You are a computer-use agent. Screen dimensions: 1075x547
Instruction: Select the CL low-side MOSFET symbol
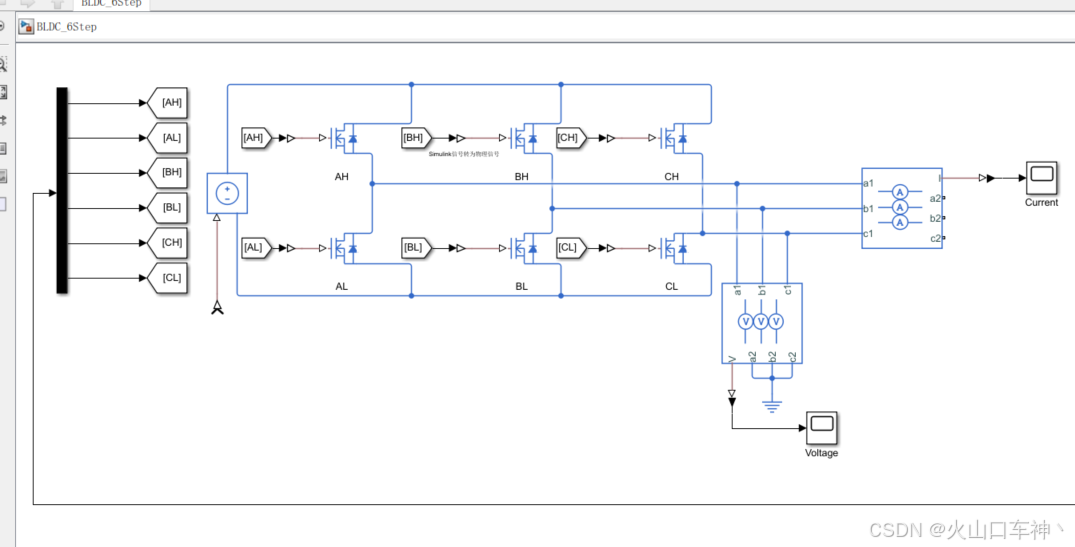(x=673, y=248)
